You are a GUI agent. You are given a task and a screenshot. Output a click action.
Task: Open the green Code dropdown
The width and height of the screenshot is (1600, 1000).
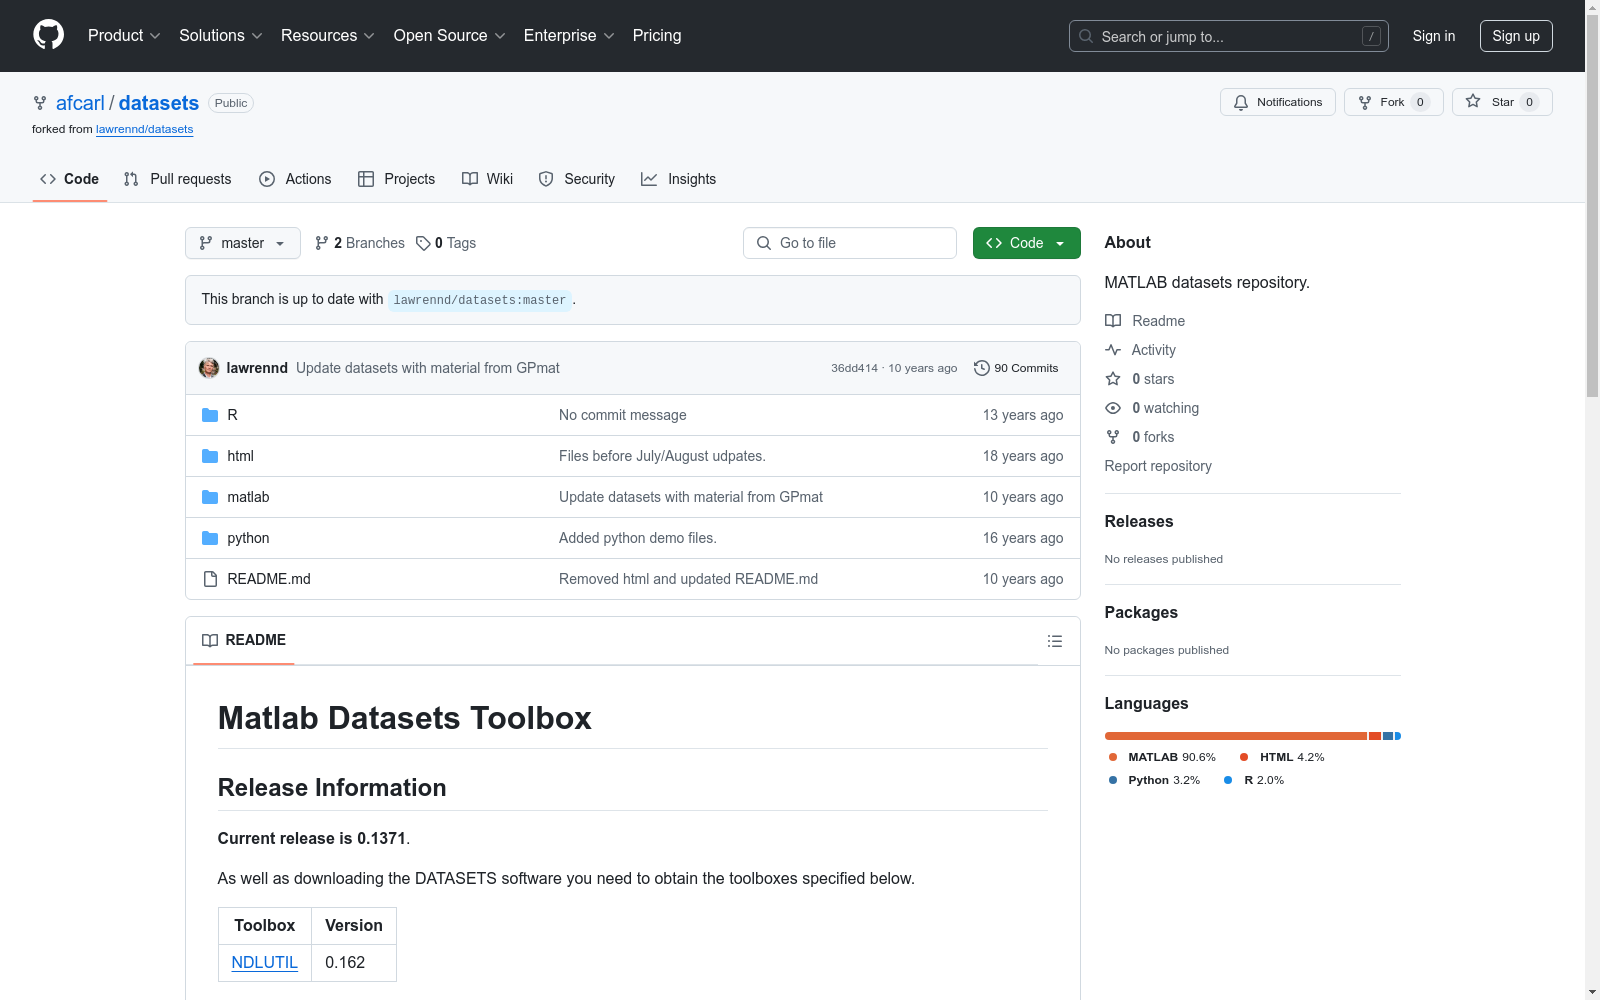click(1026, 243)
